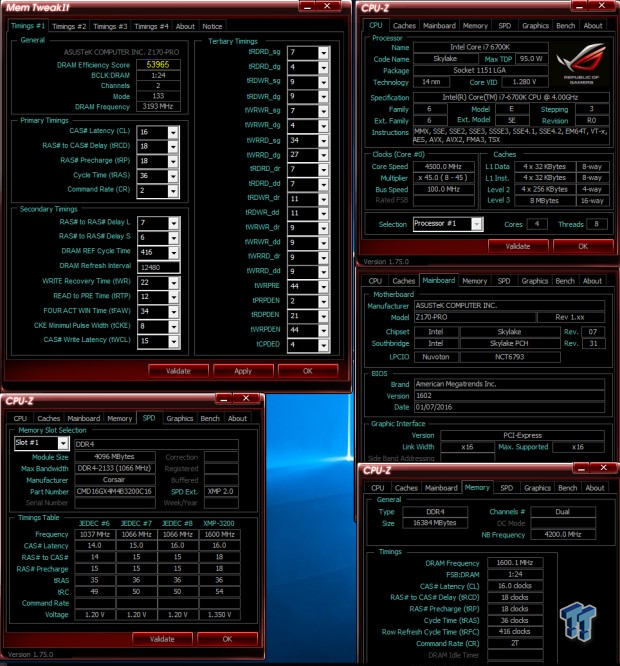Click NB Frequency value 4200.0 MHz

pyautogui.click(x=563, y=535)
